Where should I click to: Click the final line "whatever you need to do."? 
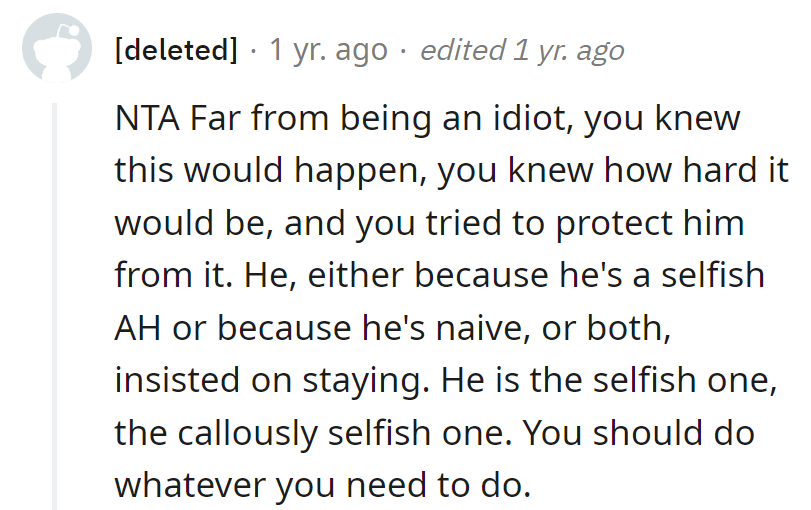coord(320,483)
